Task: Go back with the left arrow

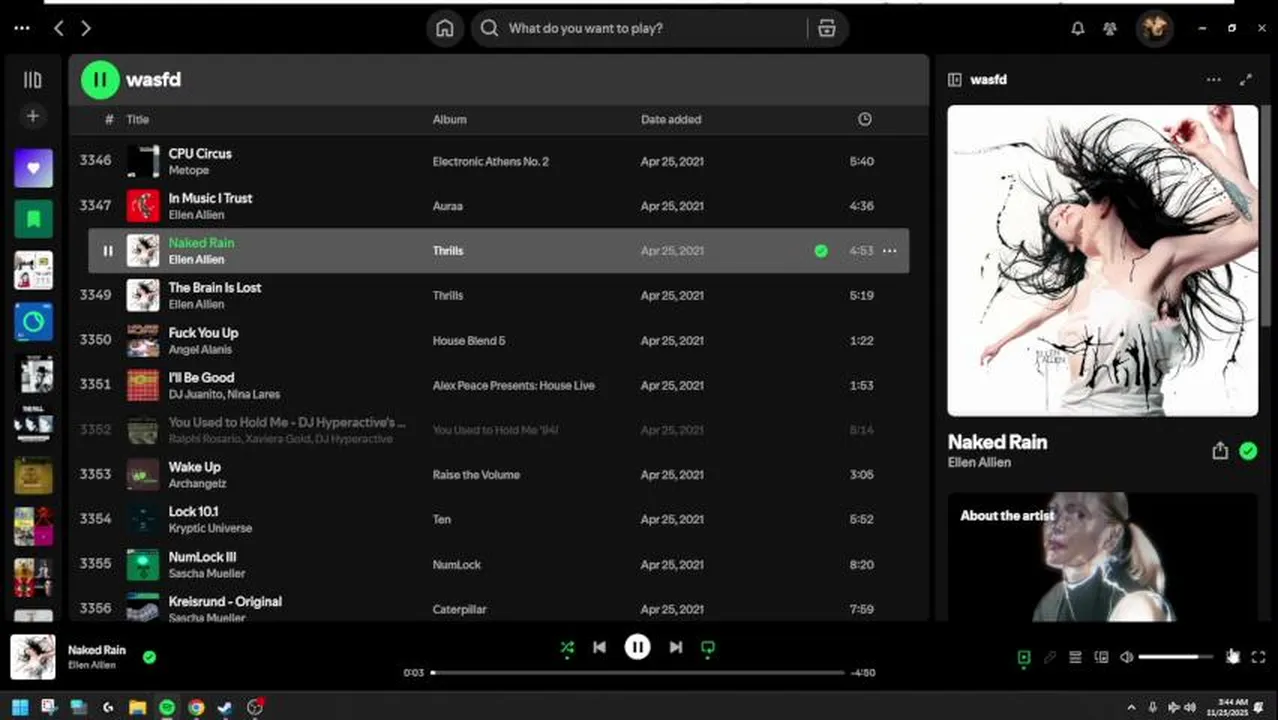Action: pos(59,29)
